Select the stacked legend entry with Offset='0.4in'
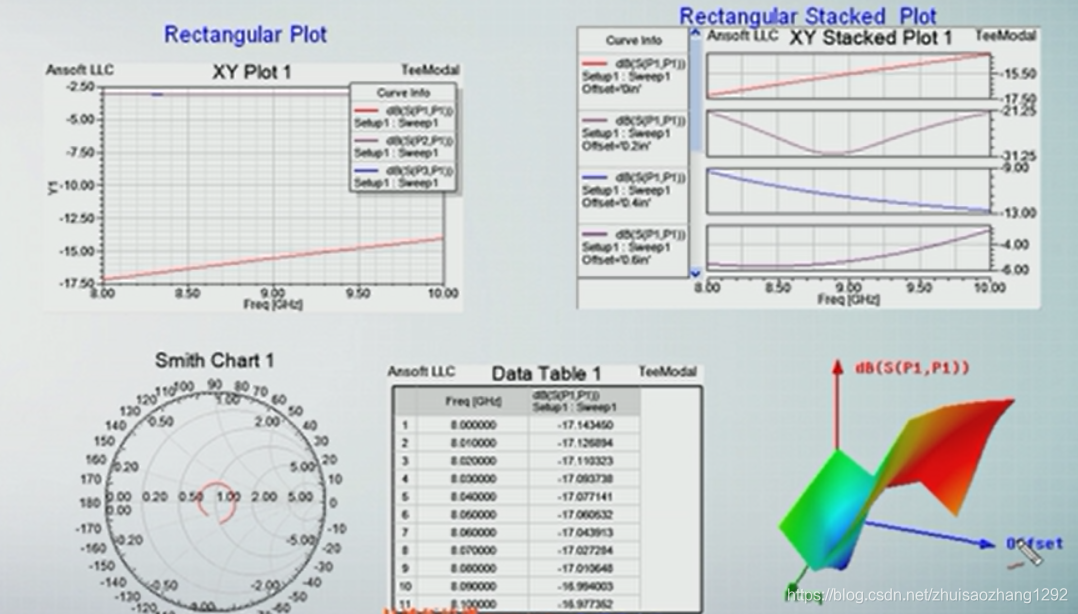Viewport: 1078px width, 614px height. tap(632, 190)
